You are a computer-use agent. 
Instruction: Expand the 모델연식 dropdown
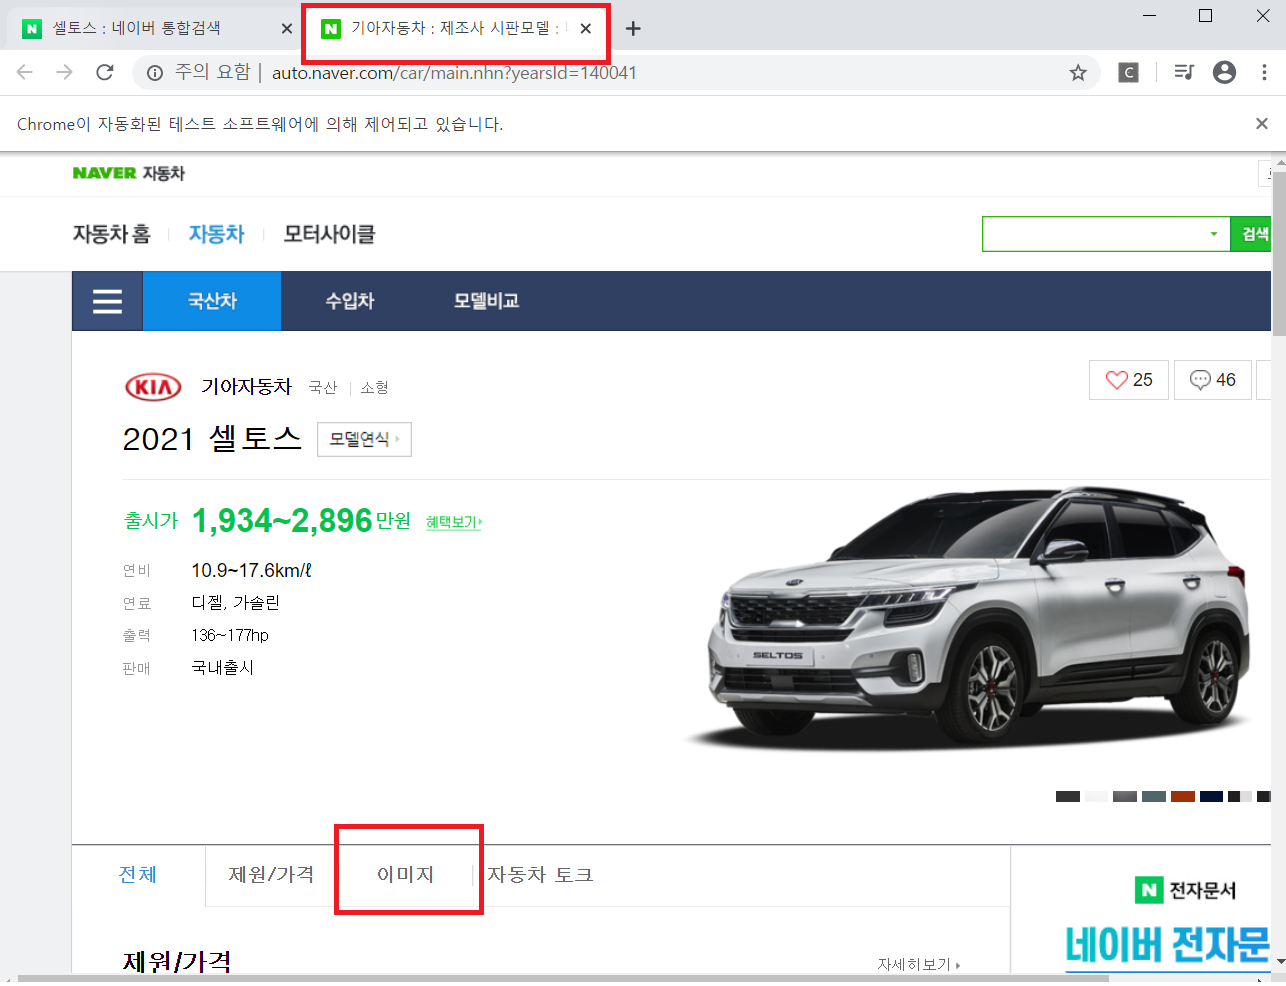(x=364, y=439)
